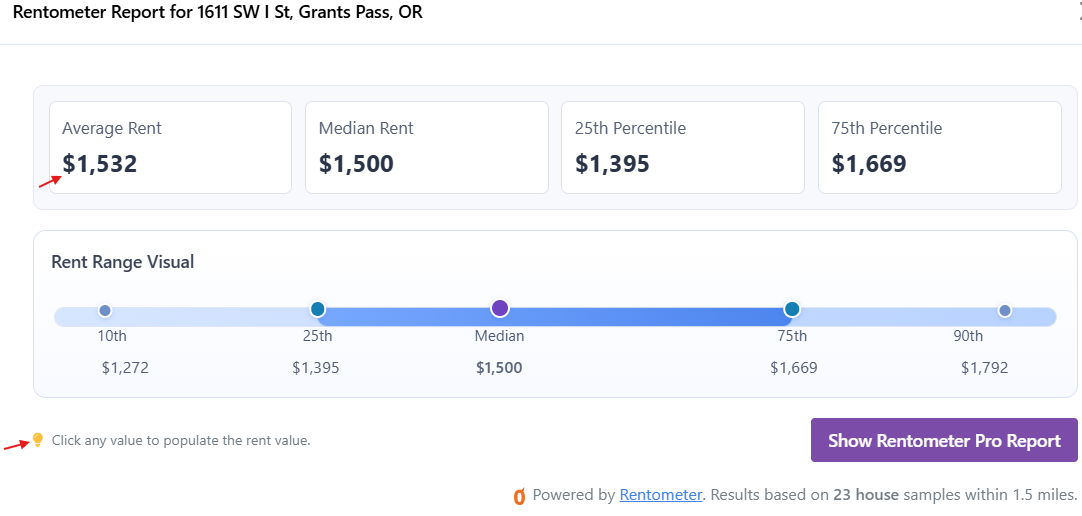Select the 25th percentile dot marker
Screen dimensions: 1082x516
317,308
